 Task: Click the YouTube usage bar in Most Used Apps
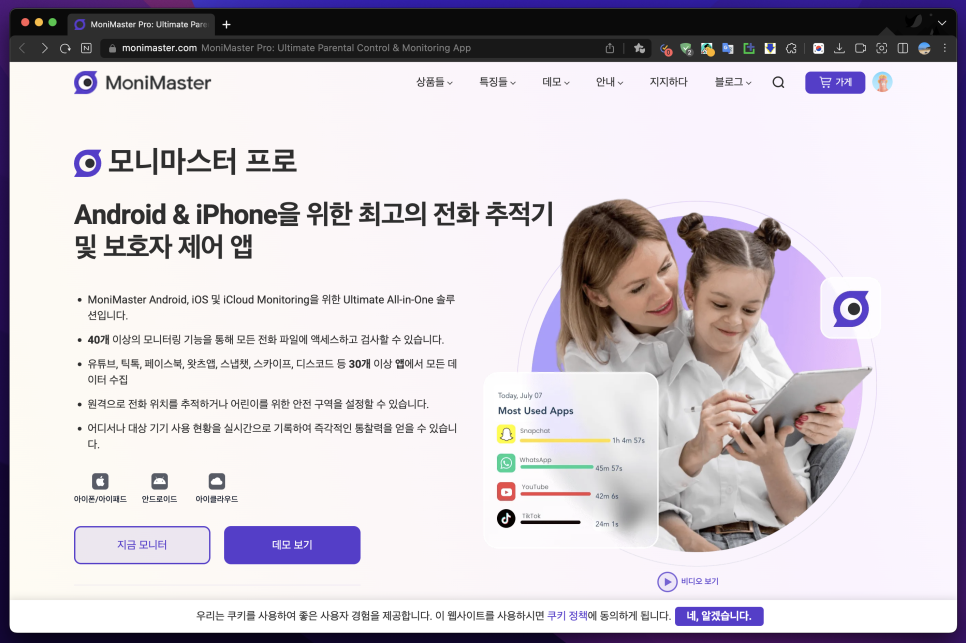(556, 494)
